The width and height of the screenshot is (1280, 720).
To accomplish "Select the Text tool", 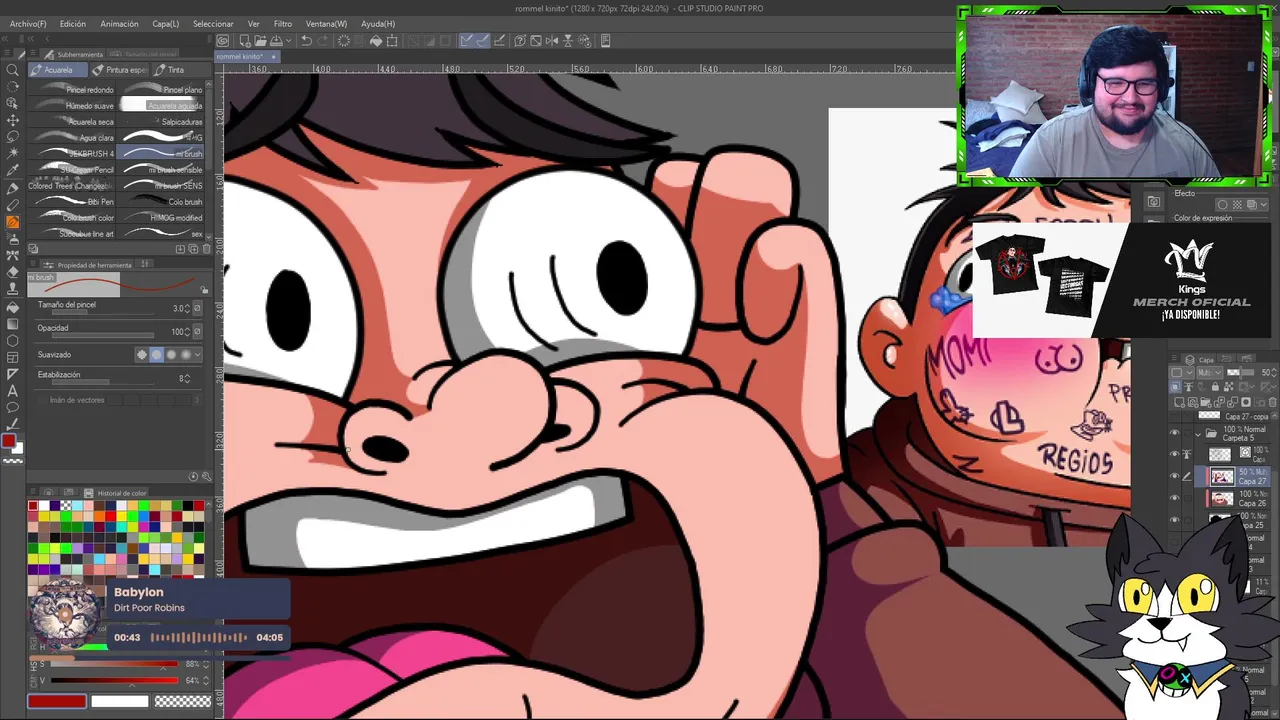I will pyautogui.click(x=12, y=391).
